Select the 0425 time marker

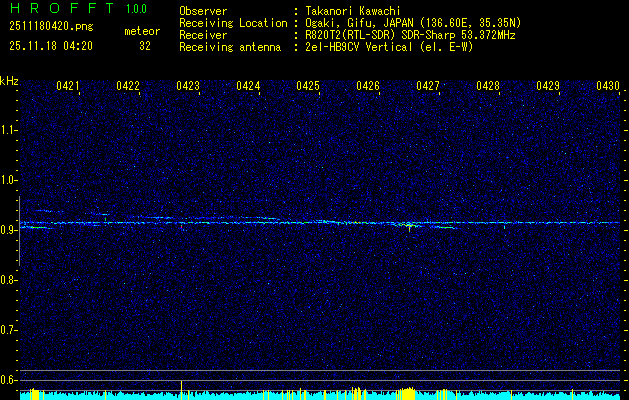pyautogui.click(x=308, y=87)
